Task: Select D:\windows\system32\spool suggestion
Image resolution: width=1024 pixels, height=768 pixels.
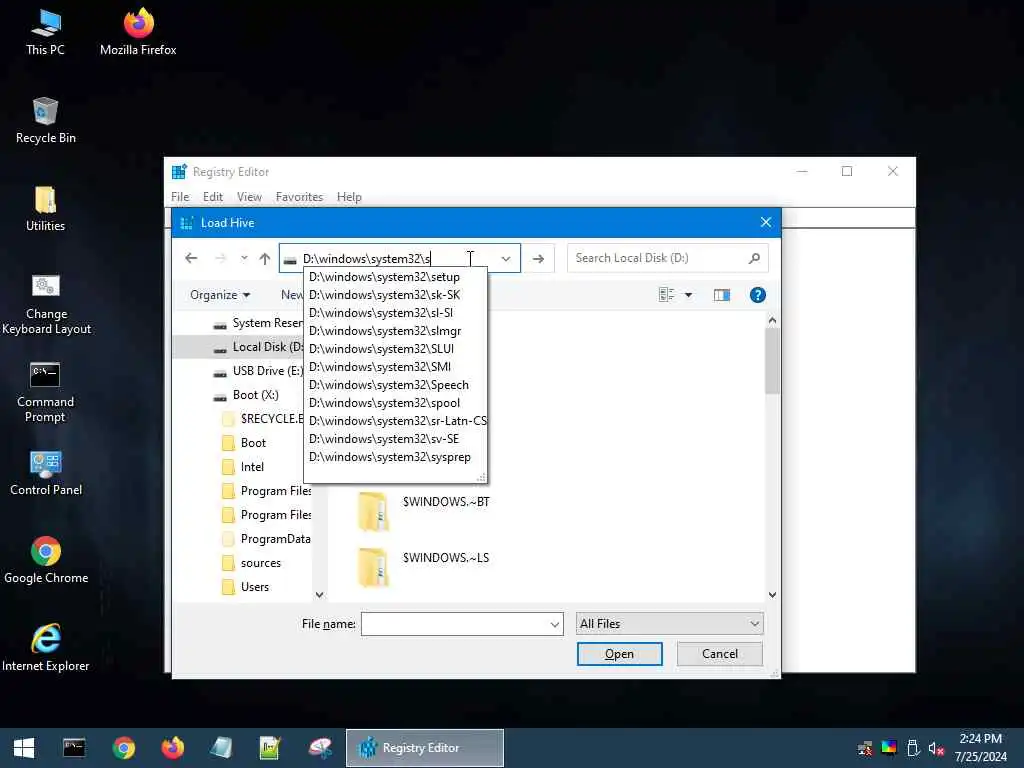Action: point(395,403)
